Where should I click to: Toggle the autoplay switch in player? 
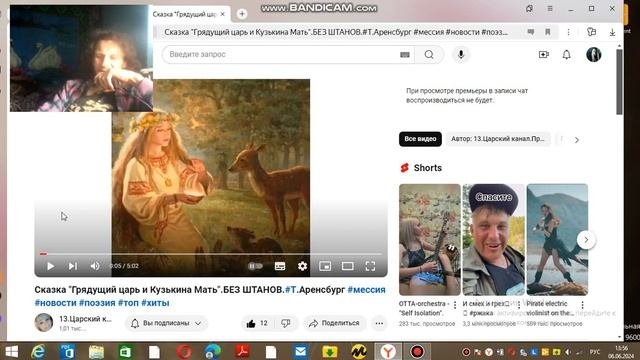pyautogui.click(x=255, y=266)
